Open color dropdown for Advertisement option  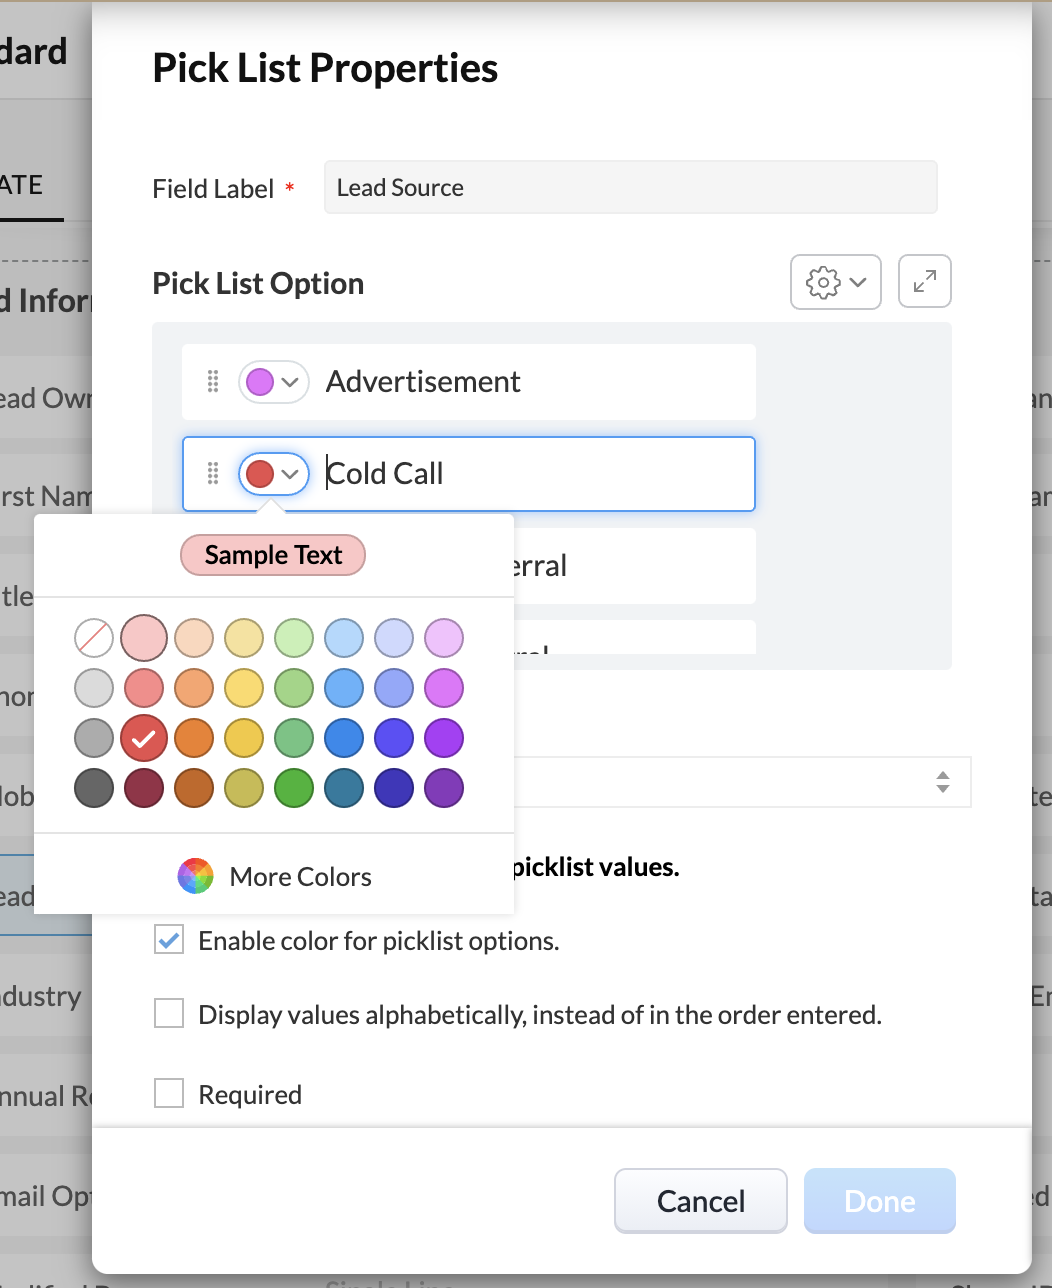[273, 382]
